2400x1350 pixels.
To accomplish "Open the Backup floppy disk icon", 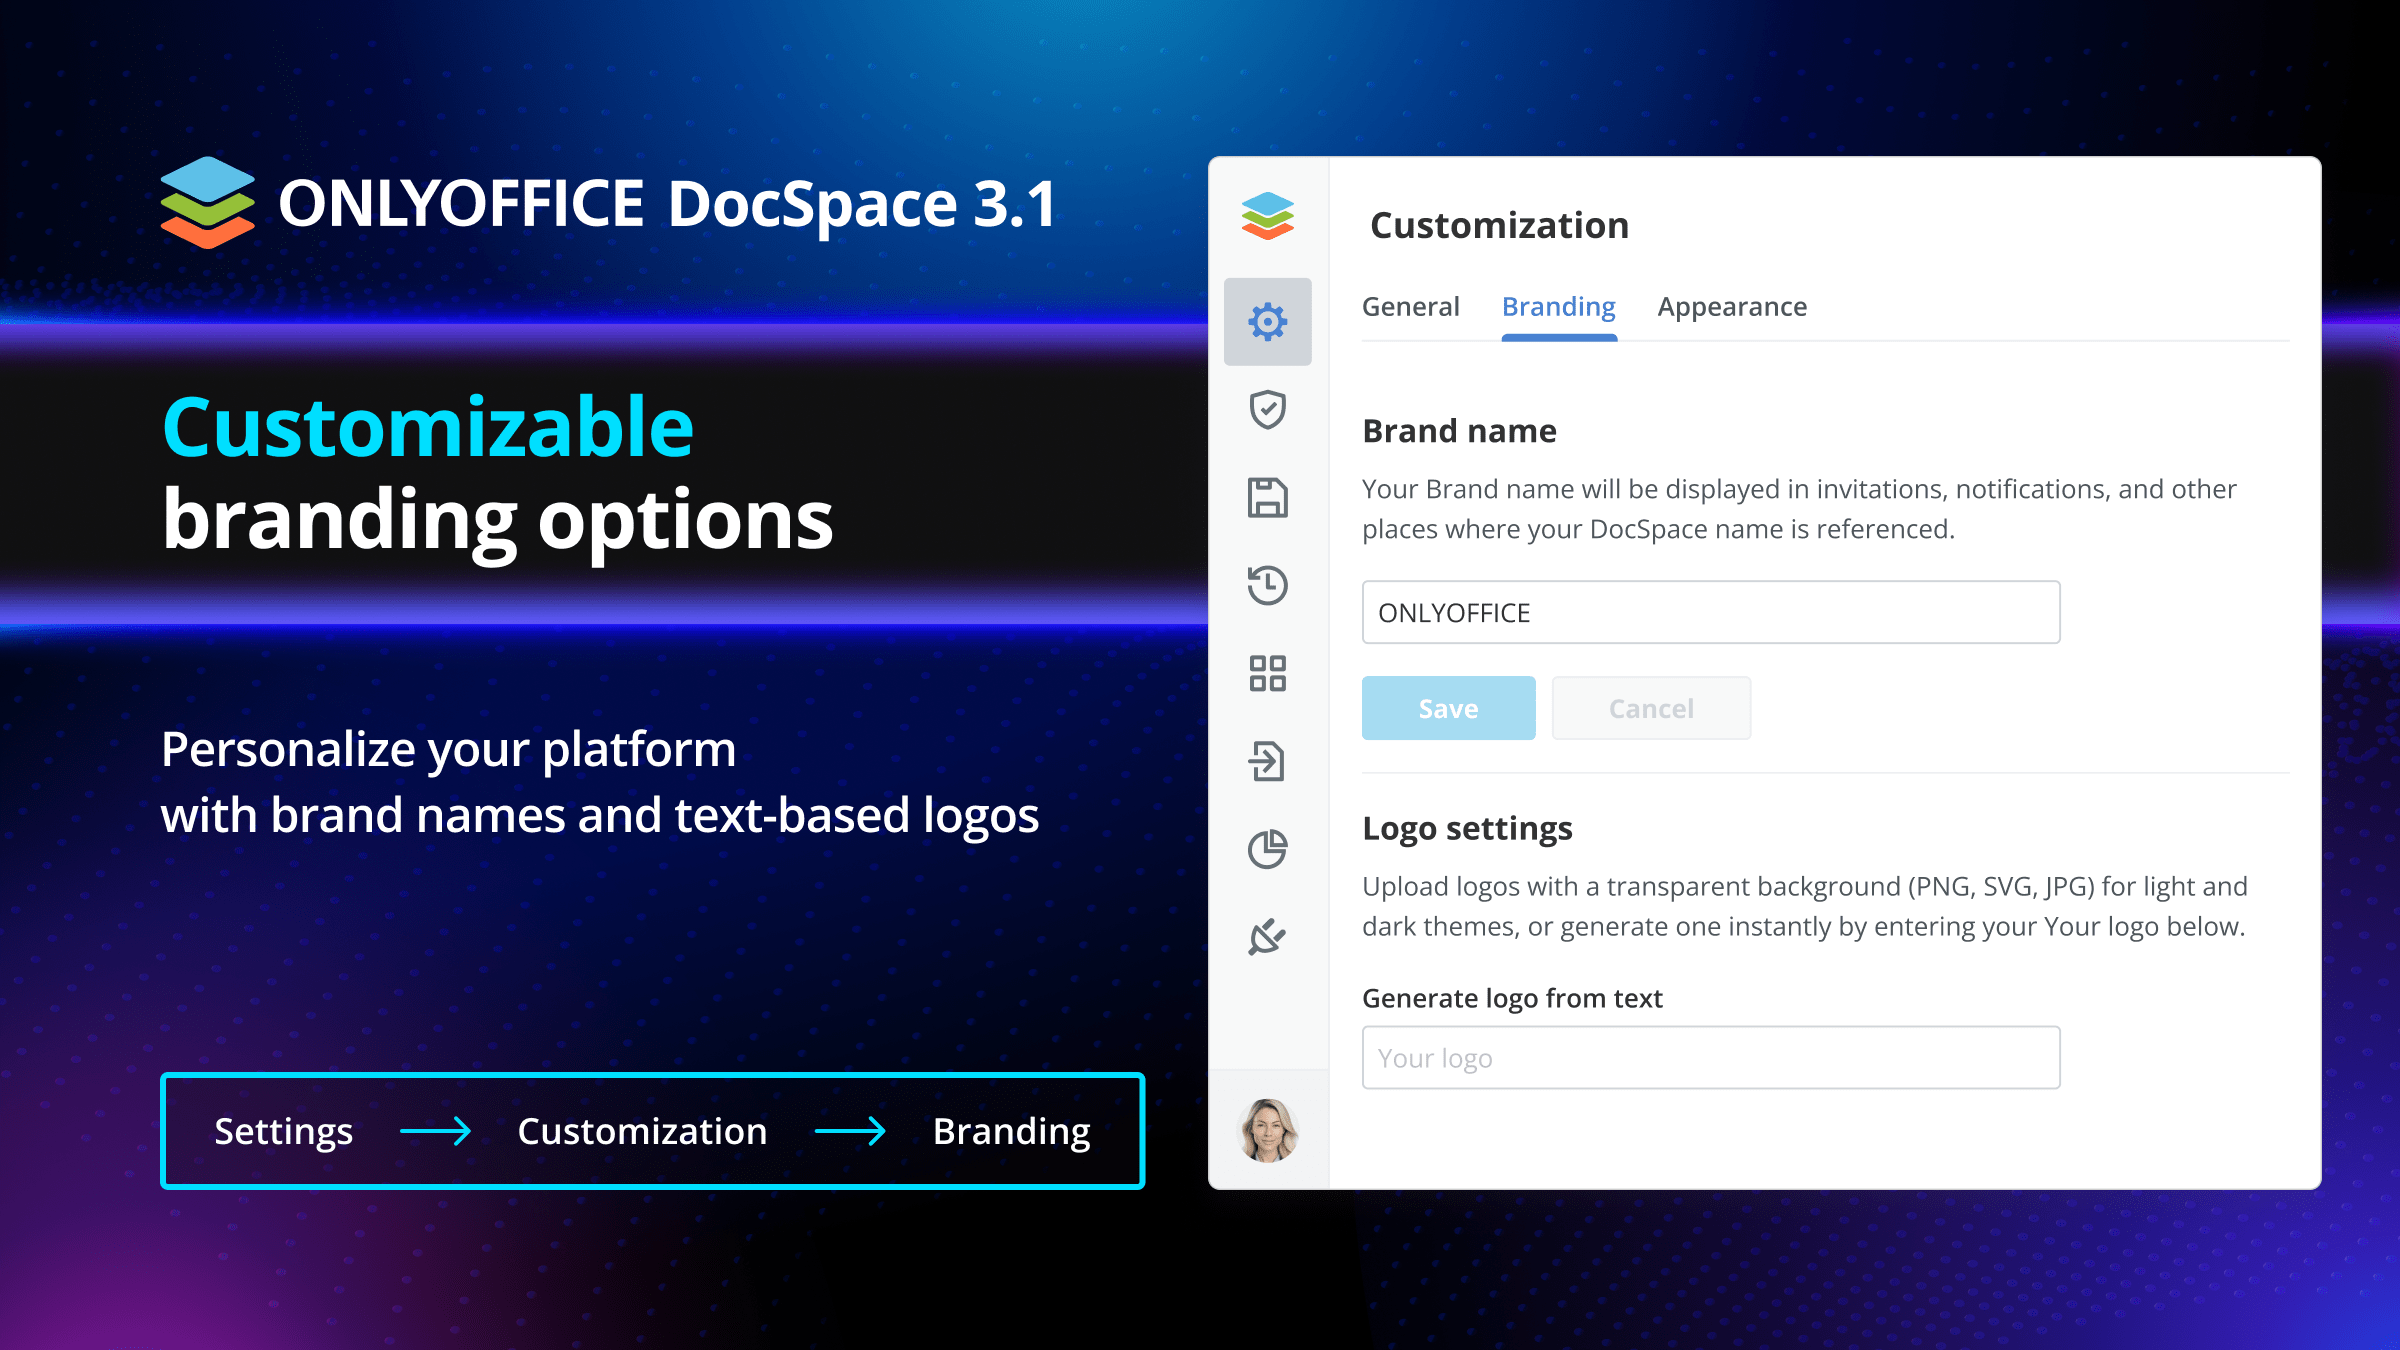I will pyautogui.click(x=1267, y=497).
